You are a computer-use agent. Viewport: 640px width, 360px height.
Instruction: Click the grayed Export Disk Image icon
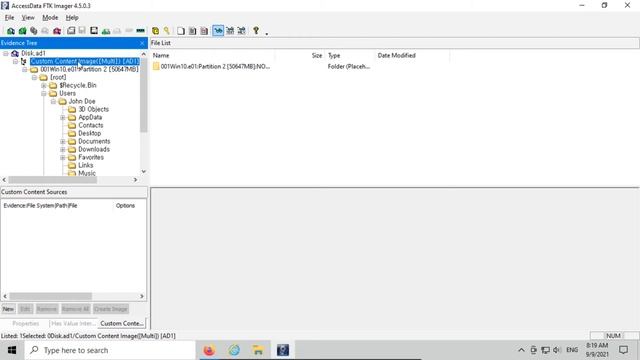coord(82,31)
